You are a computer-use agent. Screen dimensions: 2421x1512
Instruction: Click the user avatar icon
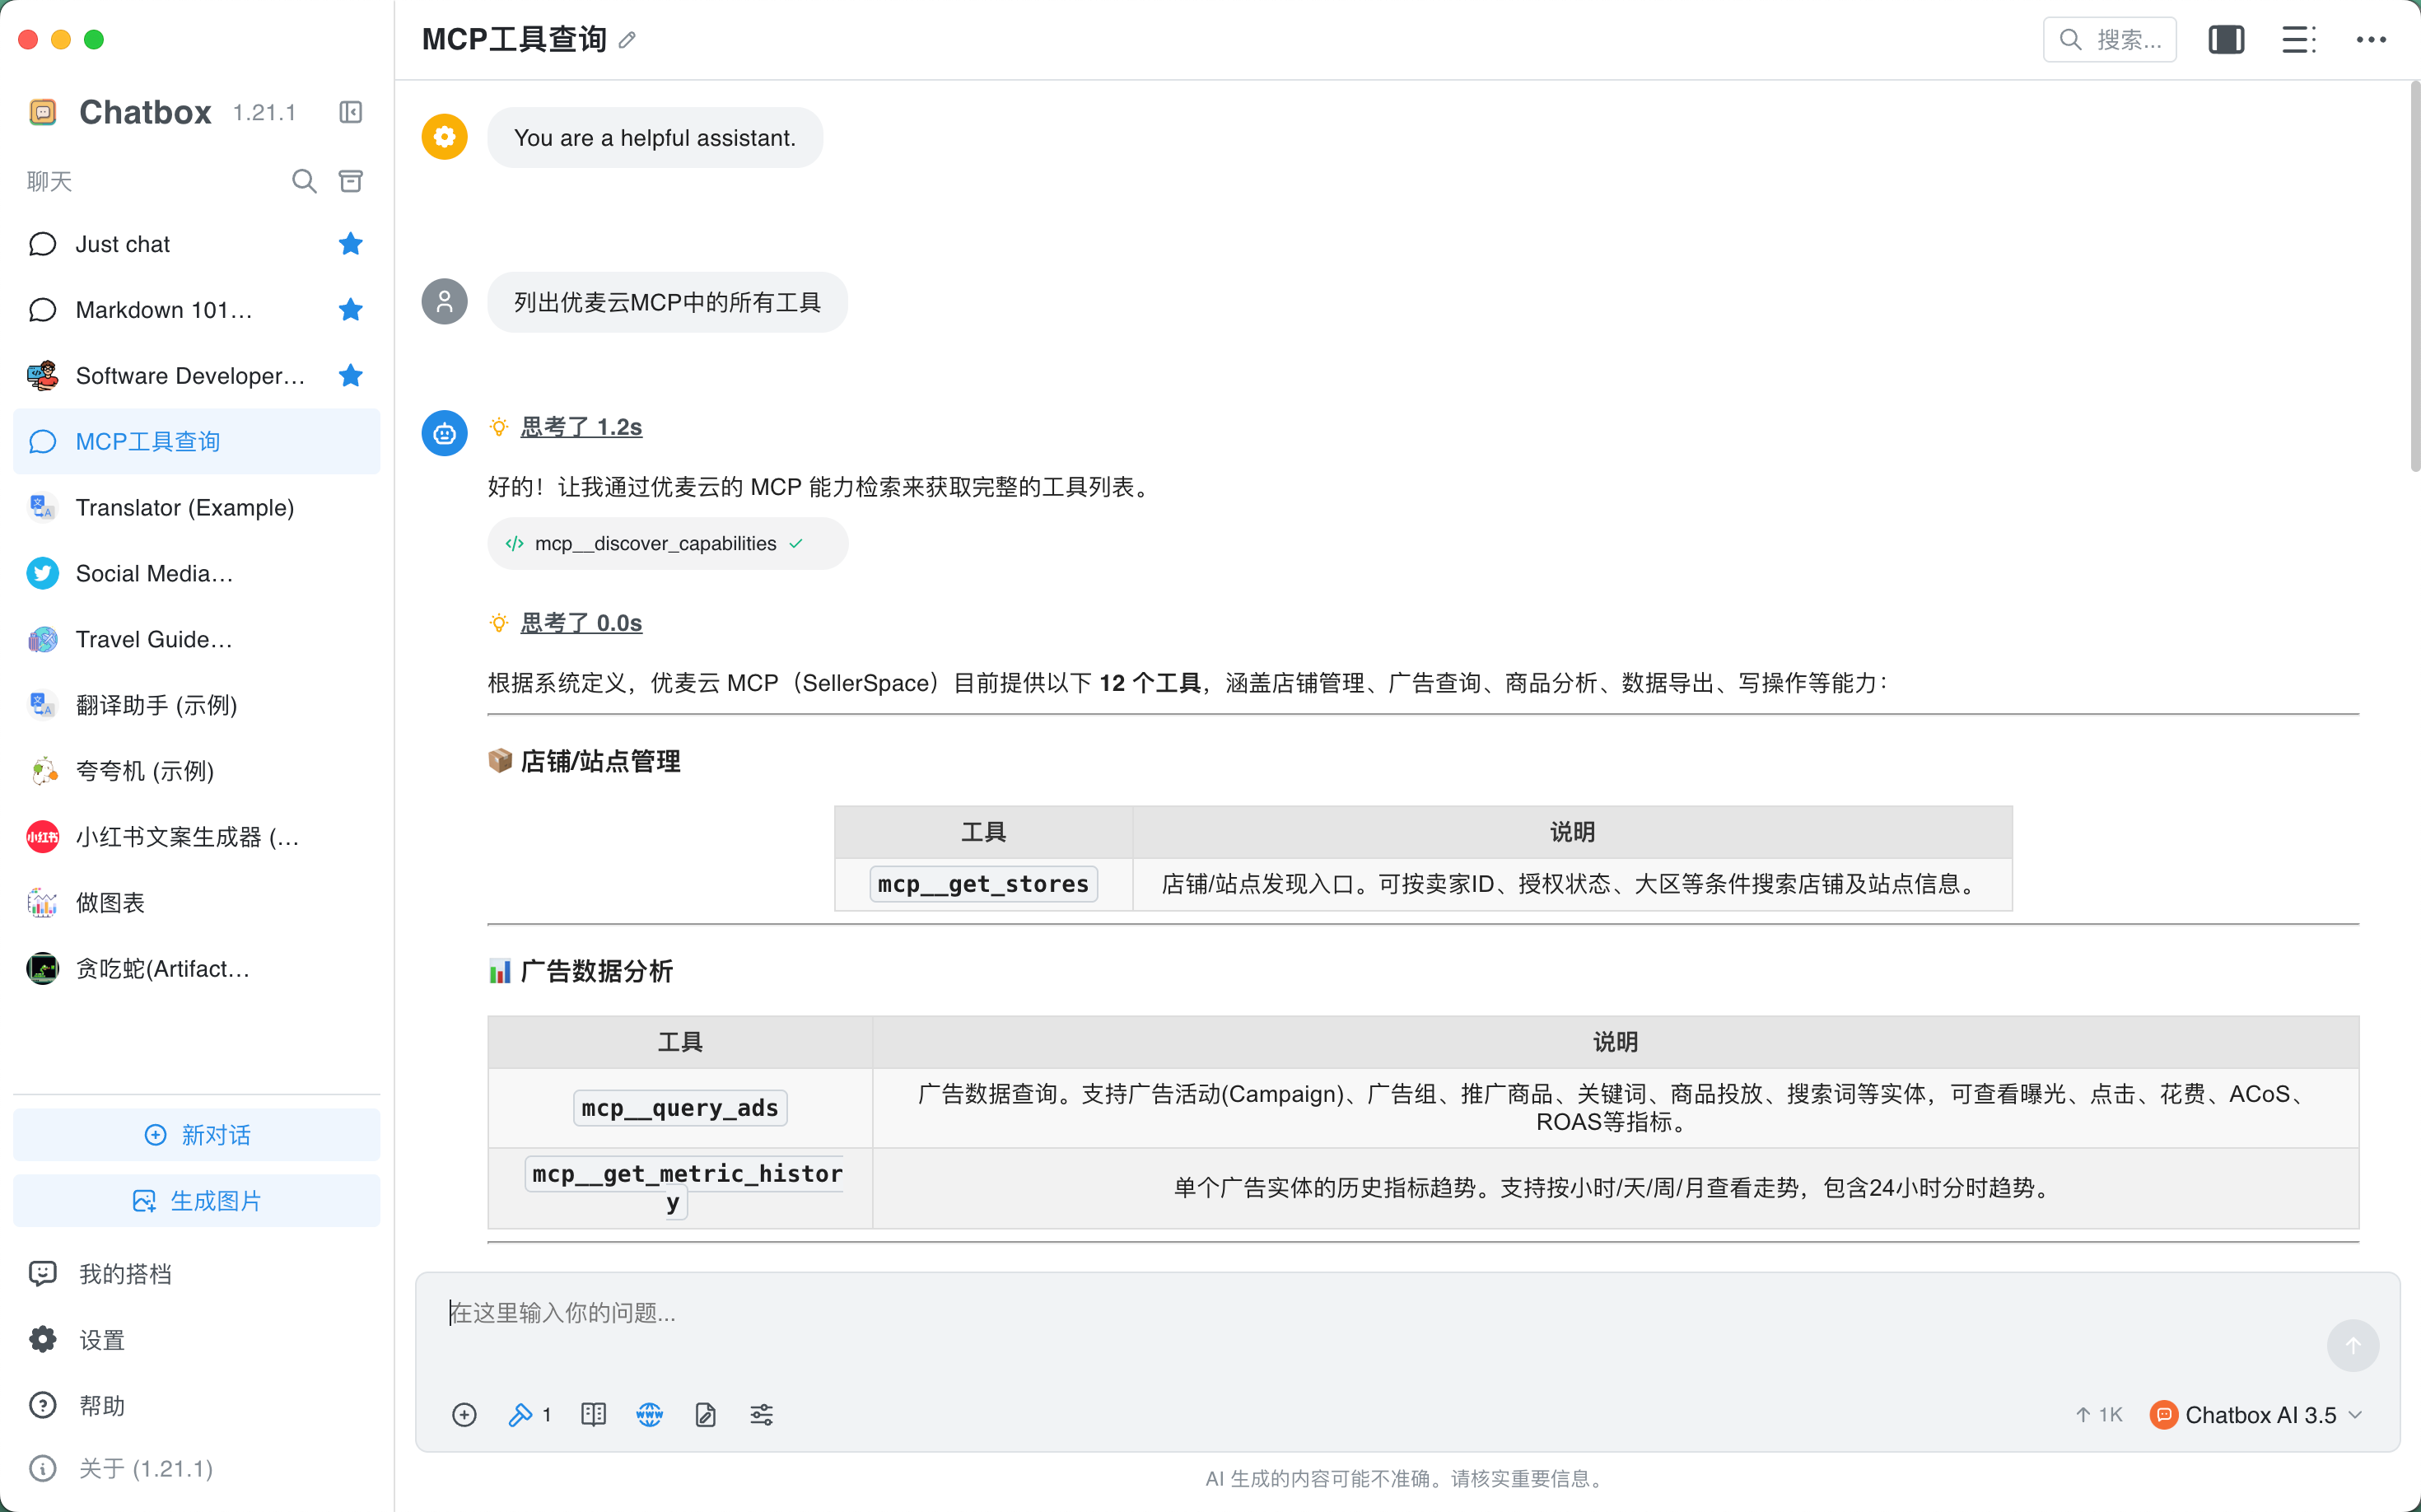(x=445, y=302)
